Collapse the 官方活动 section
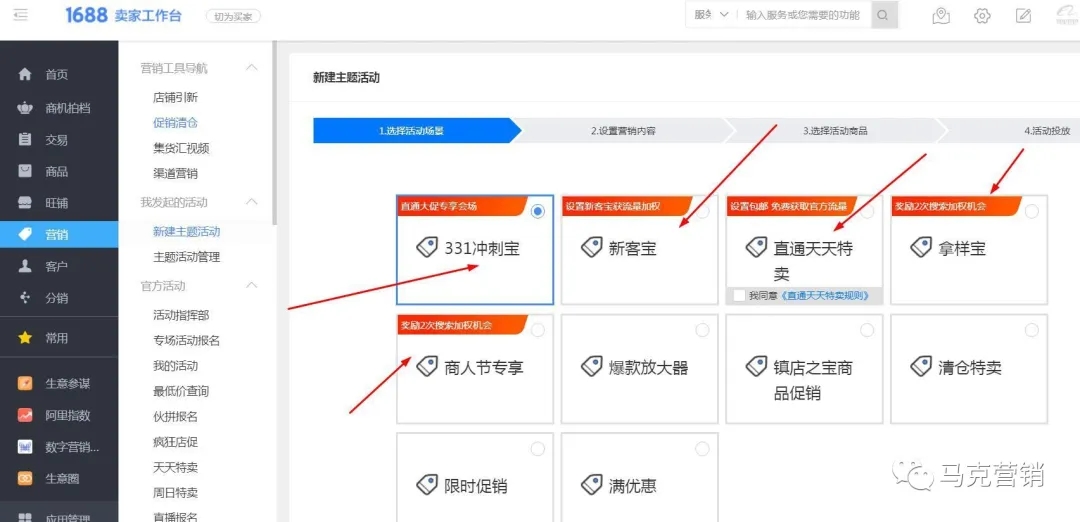 252,286
